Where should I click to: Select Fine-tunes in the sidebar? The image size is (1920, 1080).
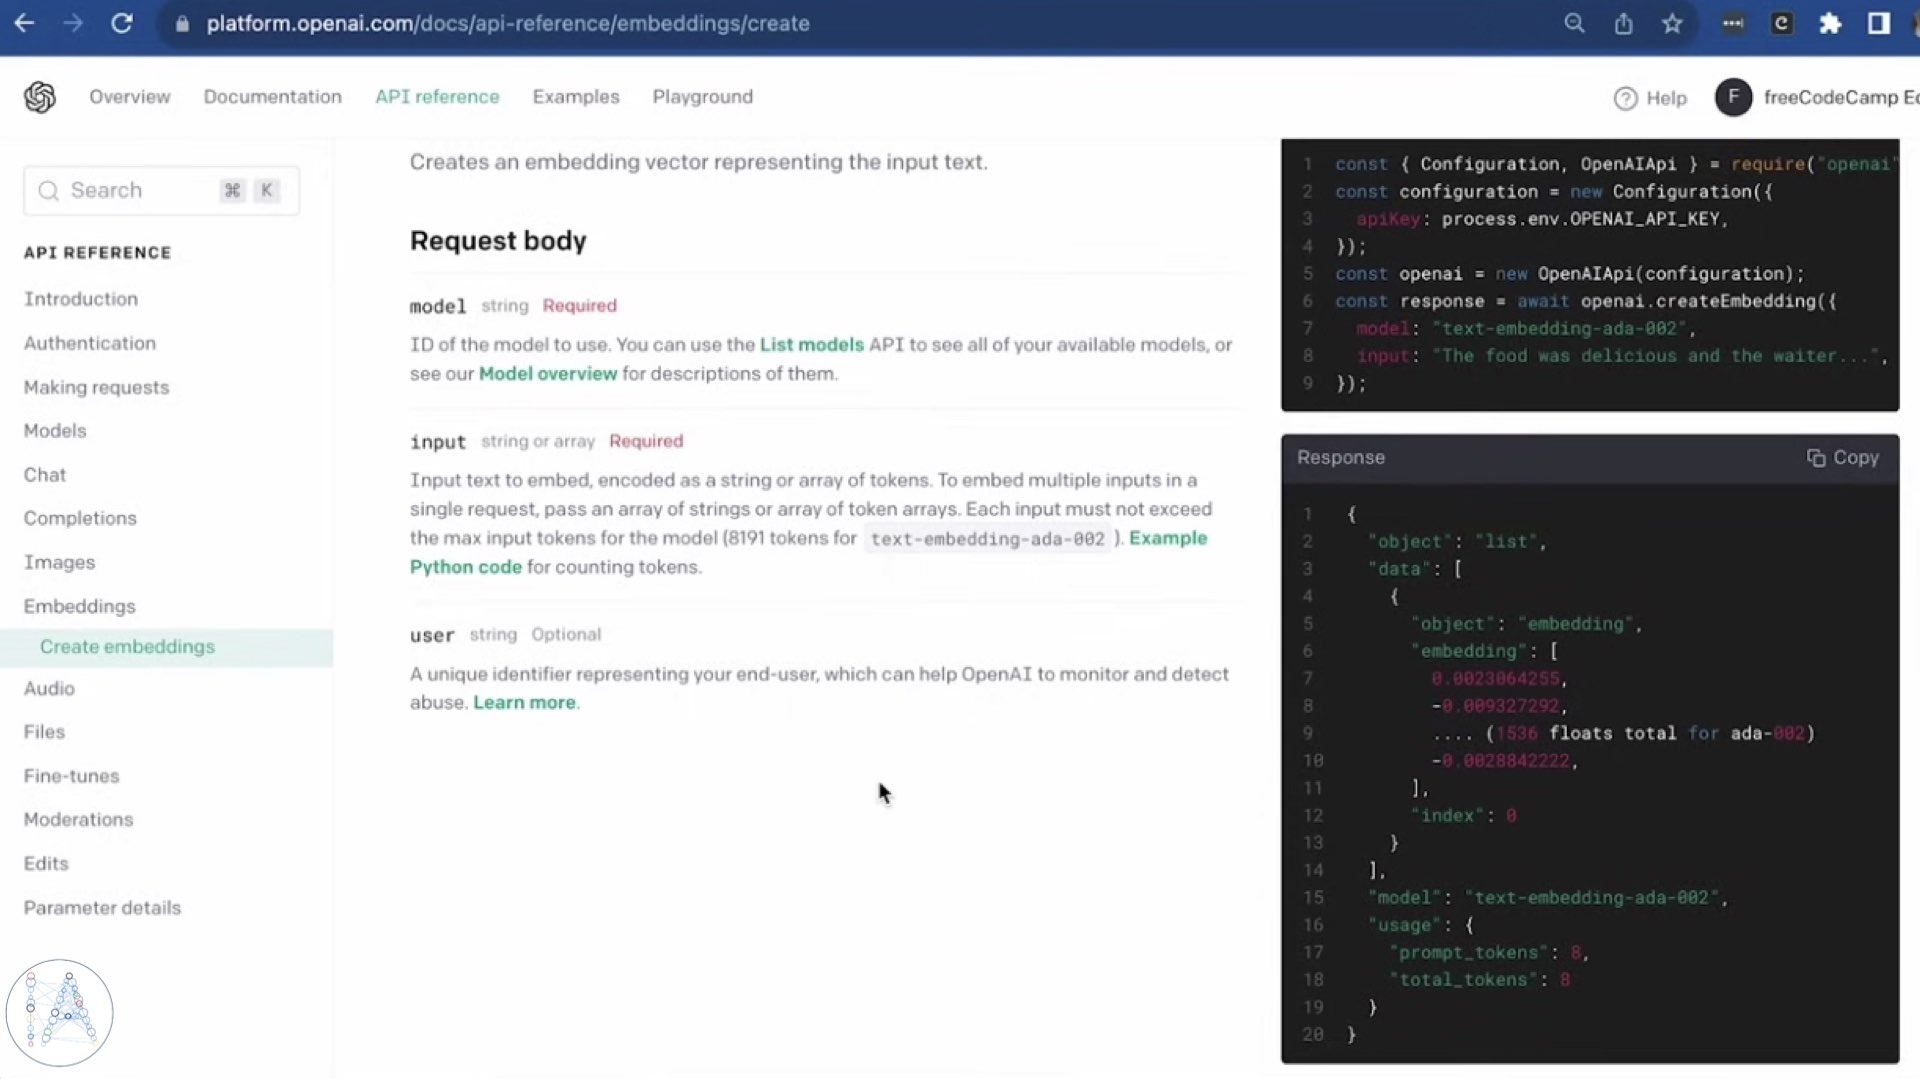[72, 776]
